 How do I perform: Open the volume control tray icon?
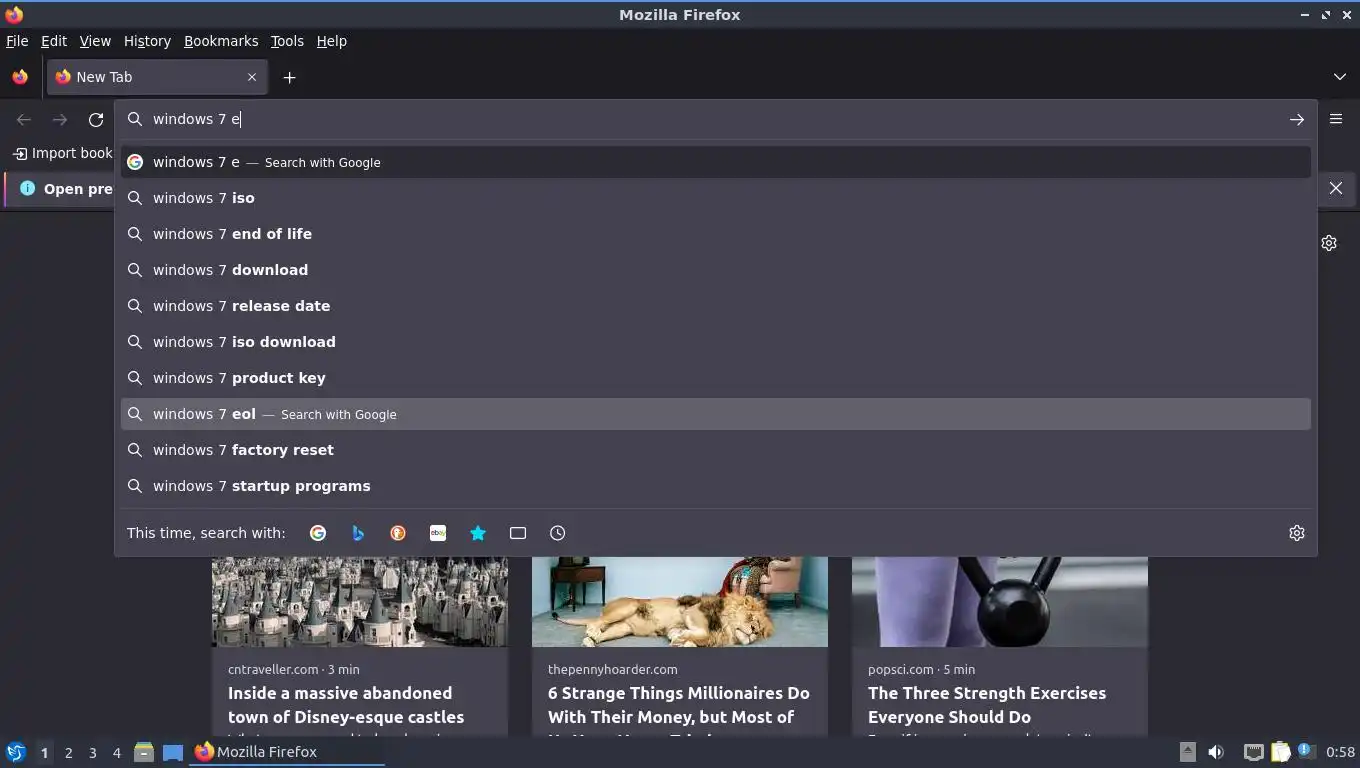pos(1216,752)
